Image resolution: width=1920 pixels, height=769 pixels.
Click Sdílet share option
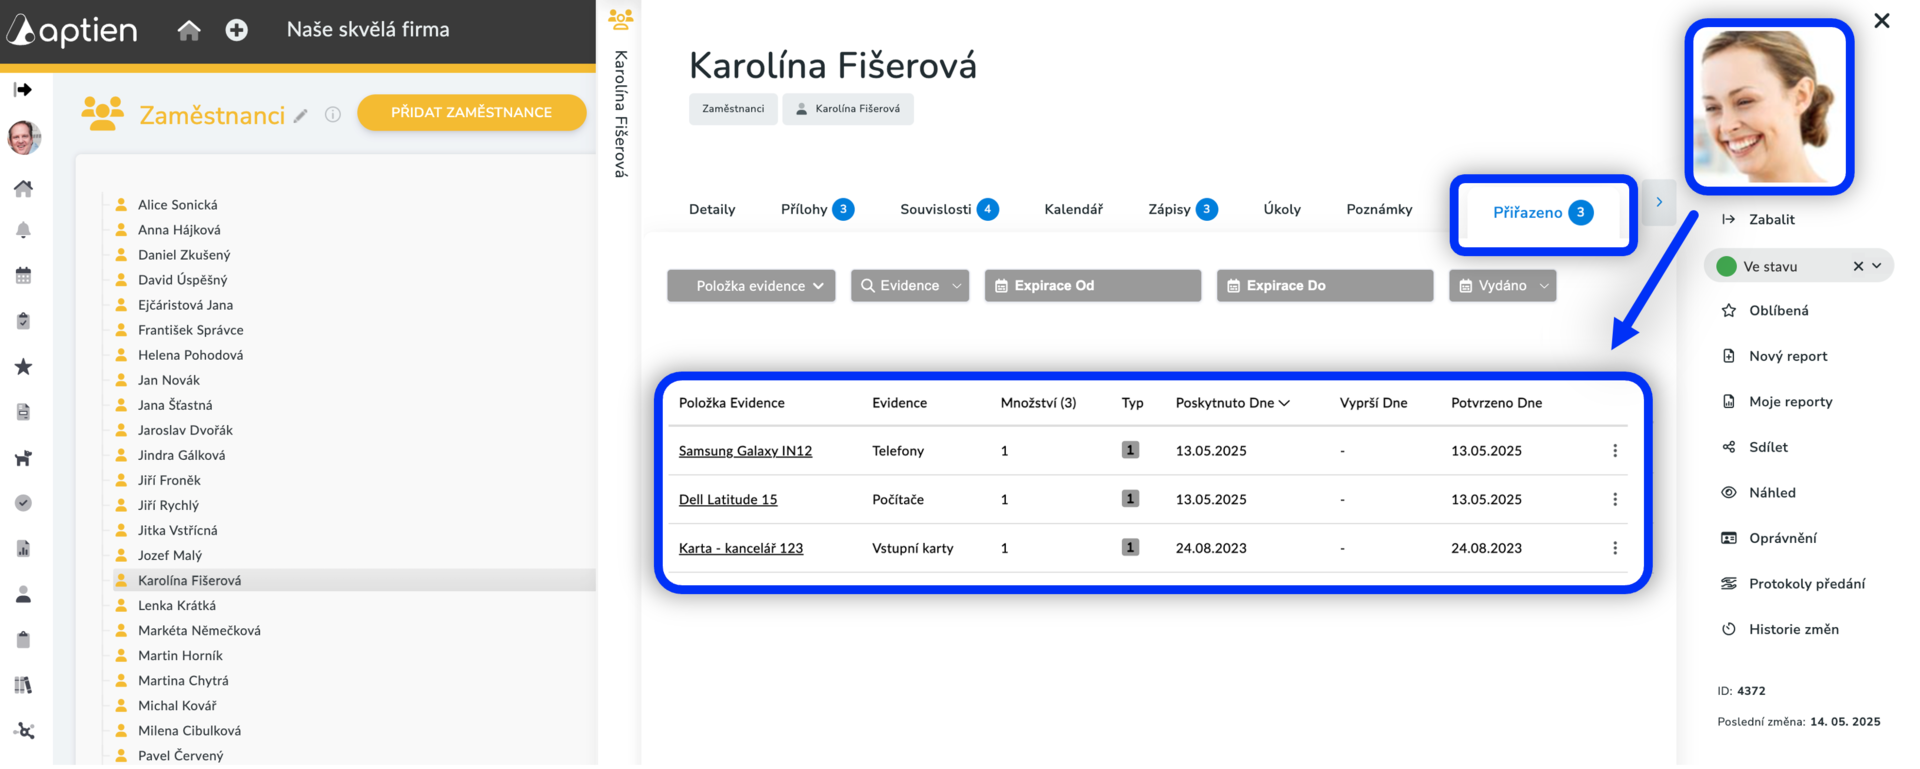point(1755,447)
